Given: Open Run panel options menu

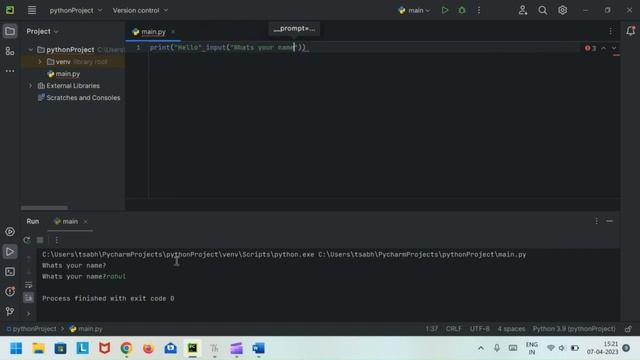Looking at the screenshot, I should point(596,221).
